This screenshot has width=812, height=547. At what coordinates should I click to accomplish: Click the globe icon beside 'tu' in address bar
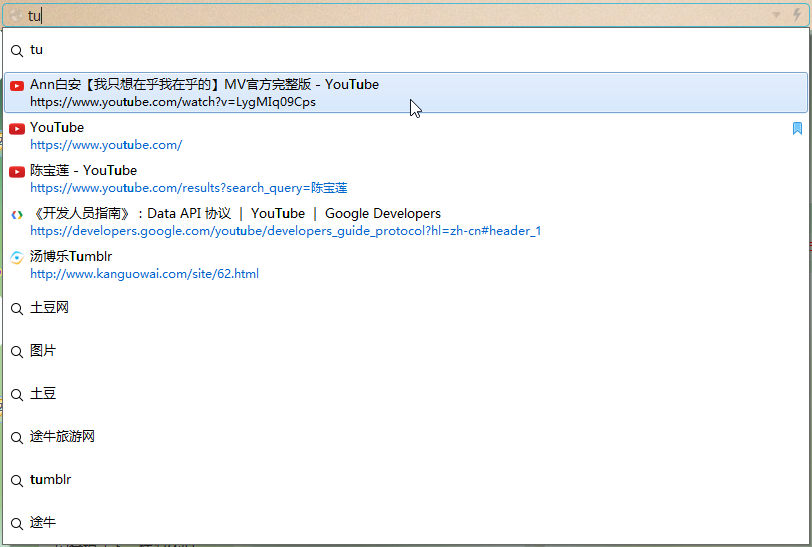[16, 16]
